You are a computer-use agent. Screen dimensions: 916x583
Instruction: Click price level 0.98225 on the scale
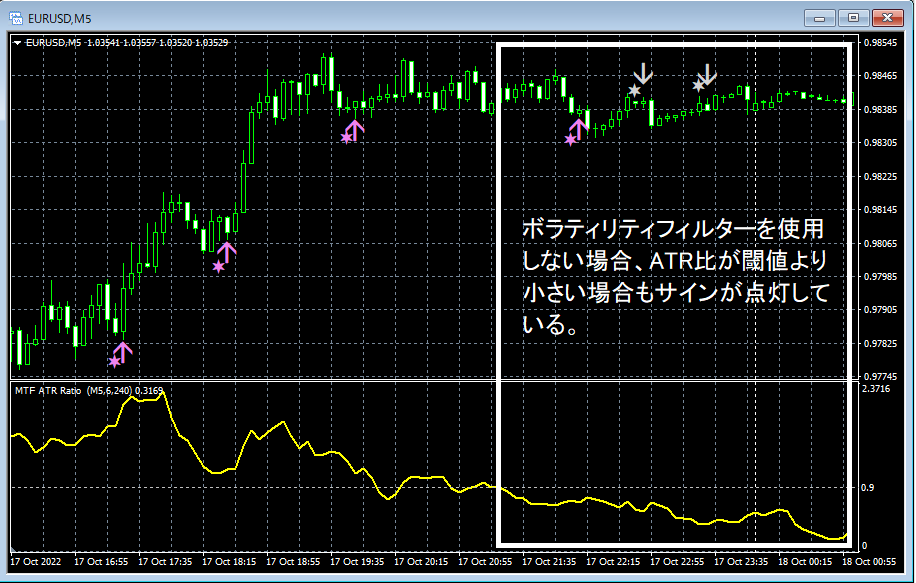880,176
